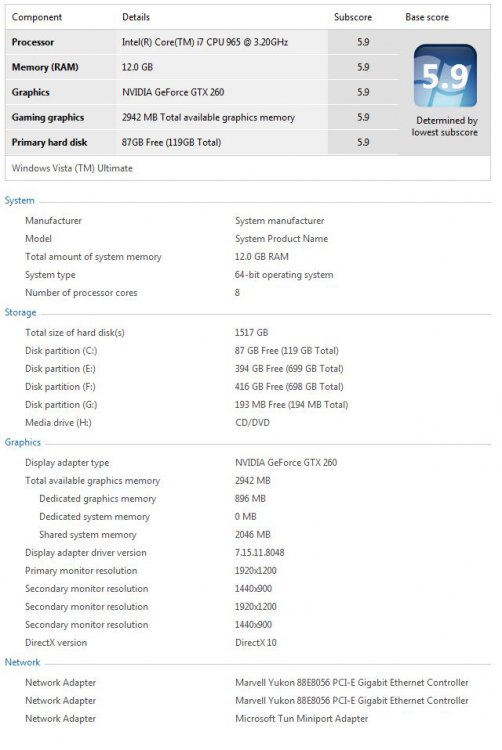Select the Processor row
The width and height of the screenshot is (502, 750).
pos(202,42)
